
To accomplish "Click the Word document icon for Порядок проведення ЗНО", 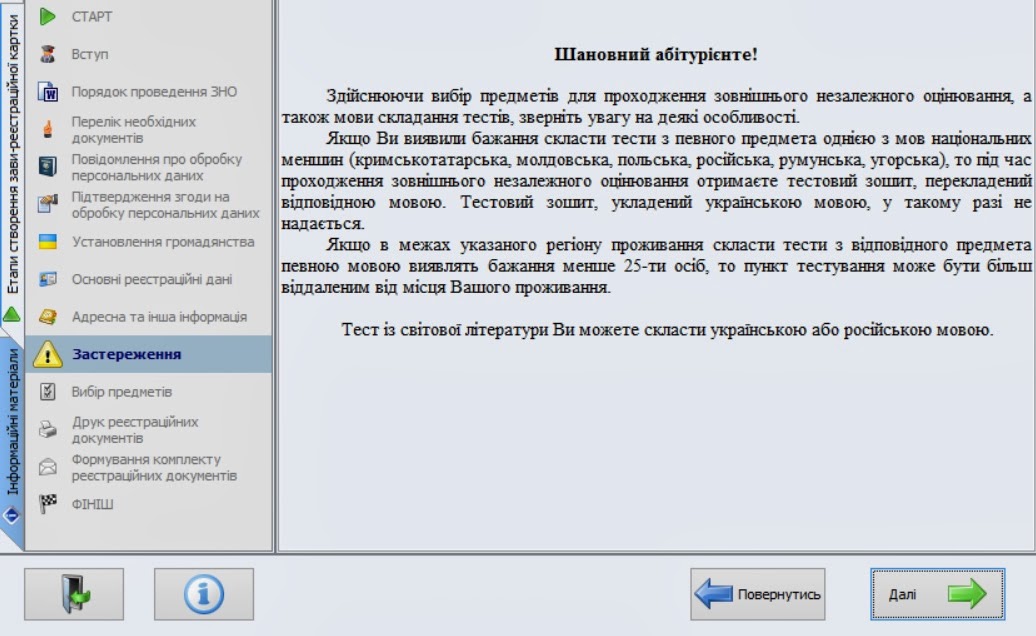I will [x=48, y=92].
